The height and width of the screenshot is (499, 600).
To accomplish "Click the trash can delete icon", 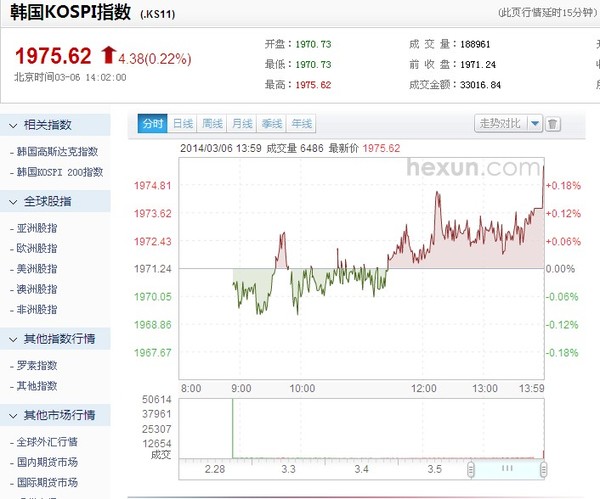I will 553,124.
